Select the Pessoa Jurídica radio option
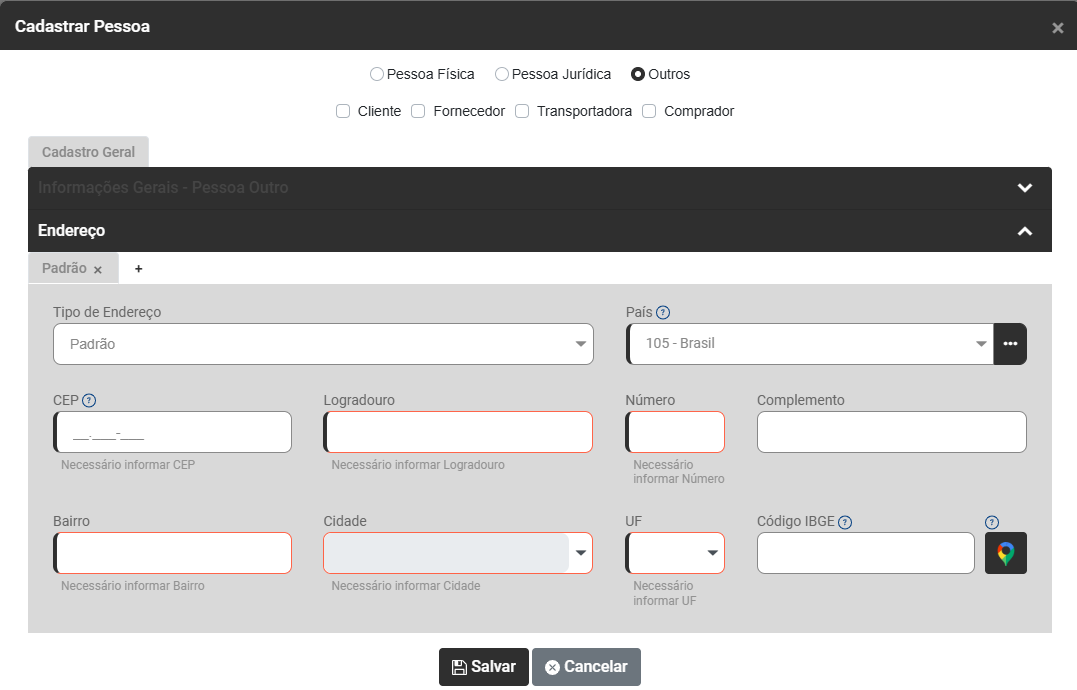 502,74
